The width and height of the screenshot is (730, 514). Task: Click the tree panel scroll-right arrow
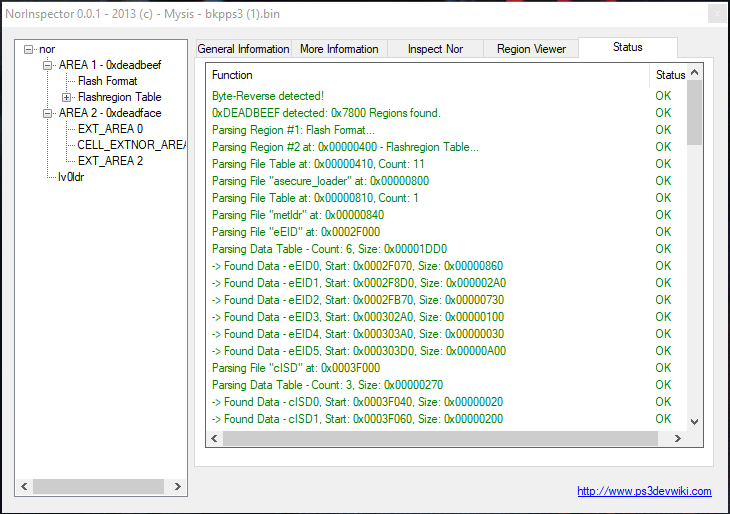[x=178, y=487]
